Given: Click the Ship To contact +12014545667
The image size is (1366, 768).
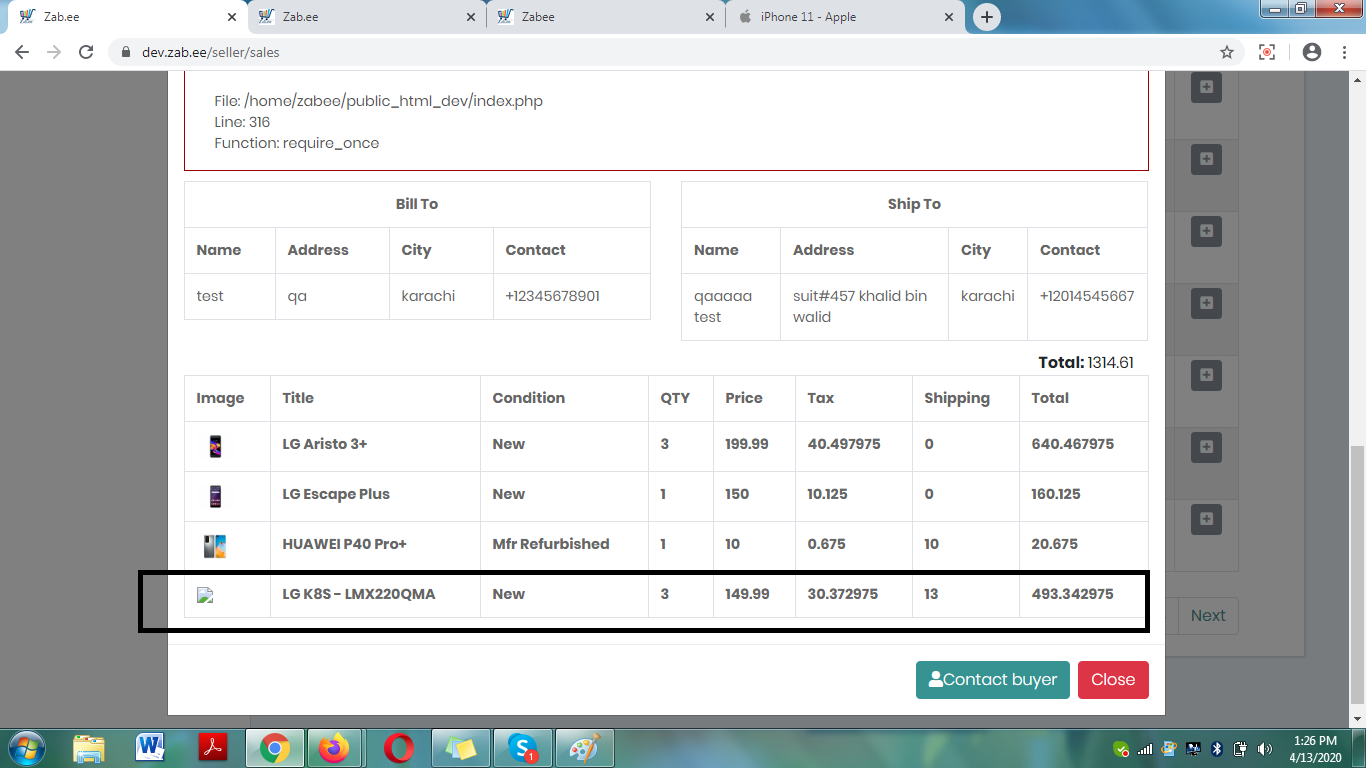Looking at the screenshot, I should click(x=1087, y=296).
